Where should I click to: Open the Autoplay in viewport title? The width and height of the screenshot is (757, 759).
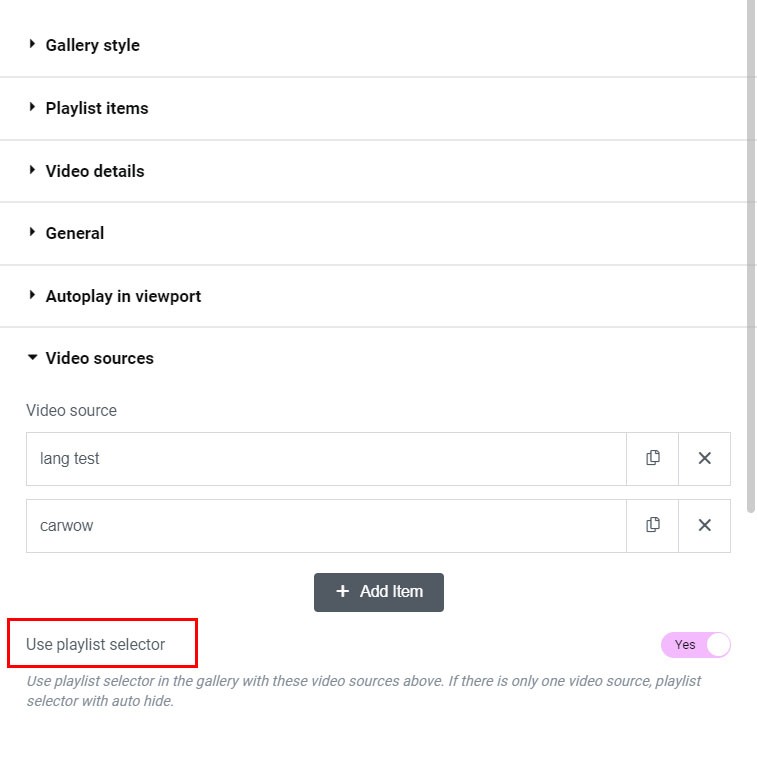coord(123,296)
